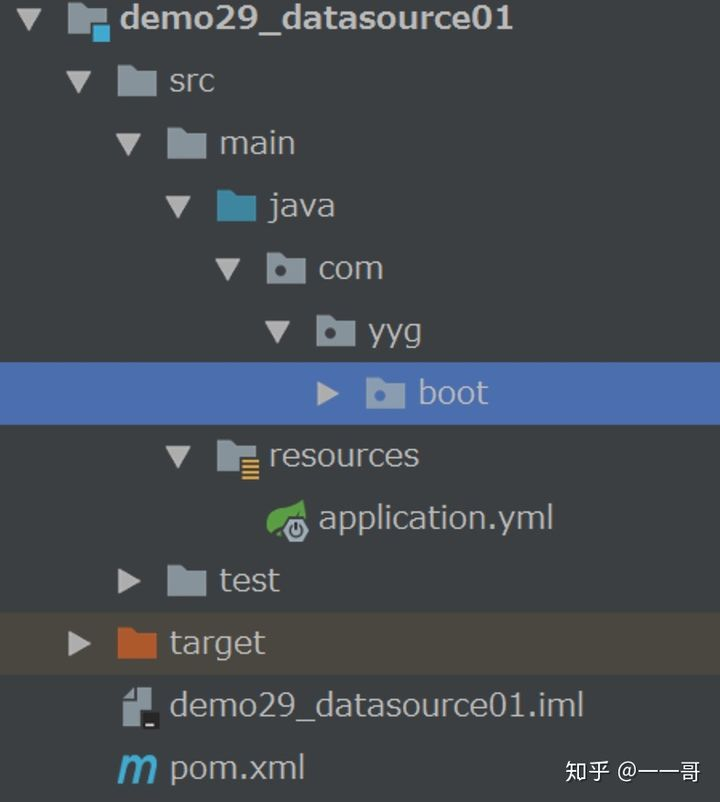This screenshot has height=802, width=720.
Task: Click the orange target folder icon
Action: pyautogui.click(x=137, y=642)
